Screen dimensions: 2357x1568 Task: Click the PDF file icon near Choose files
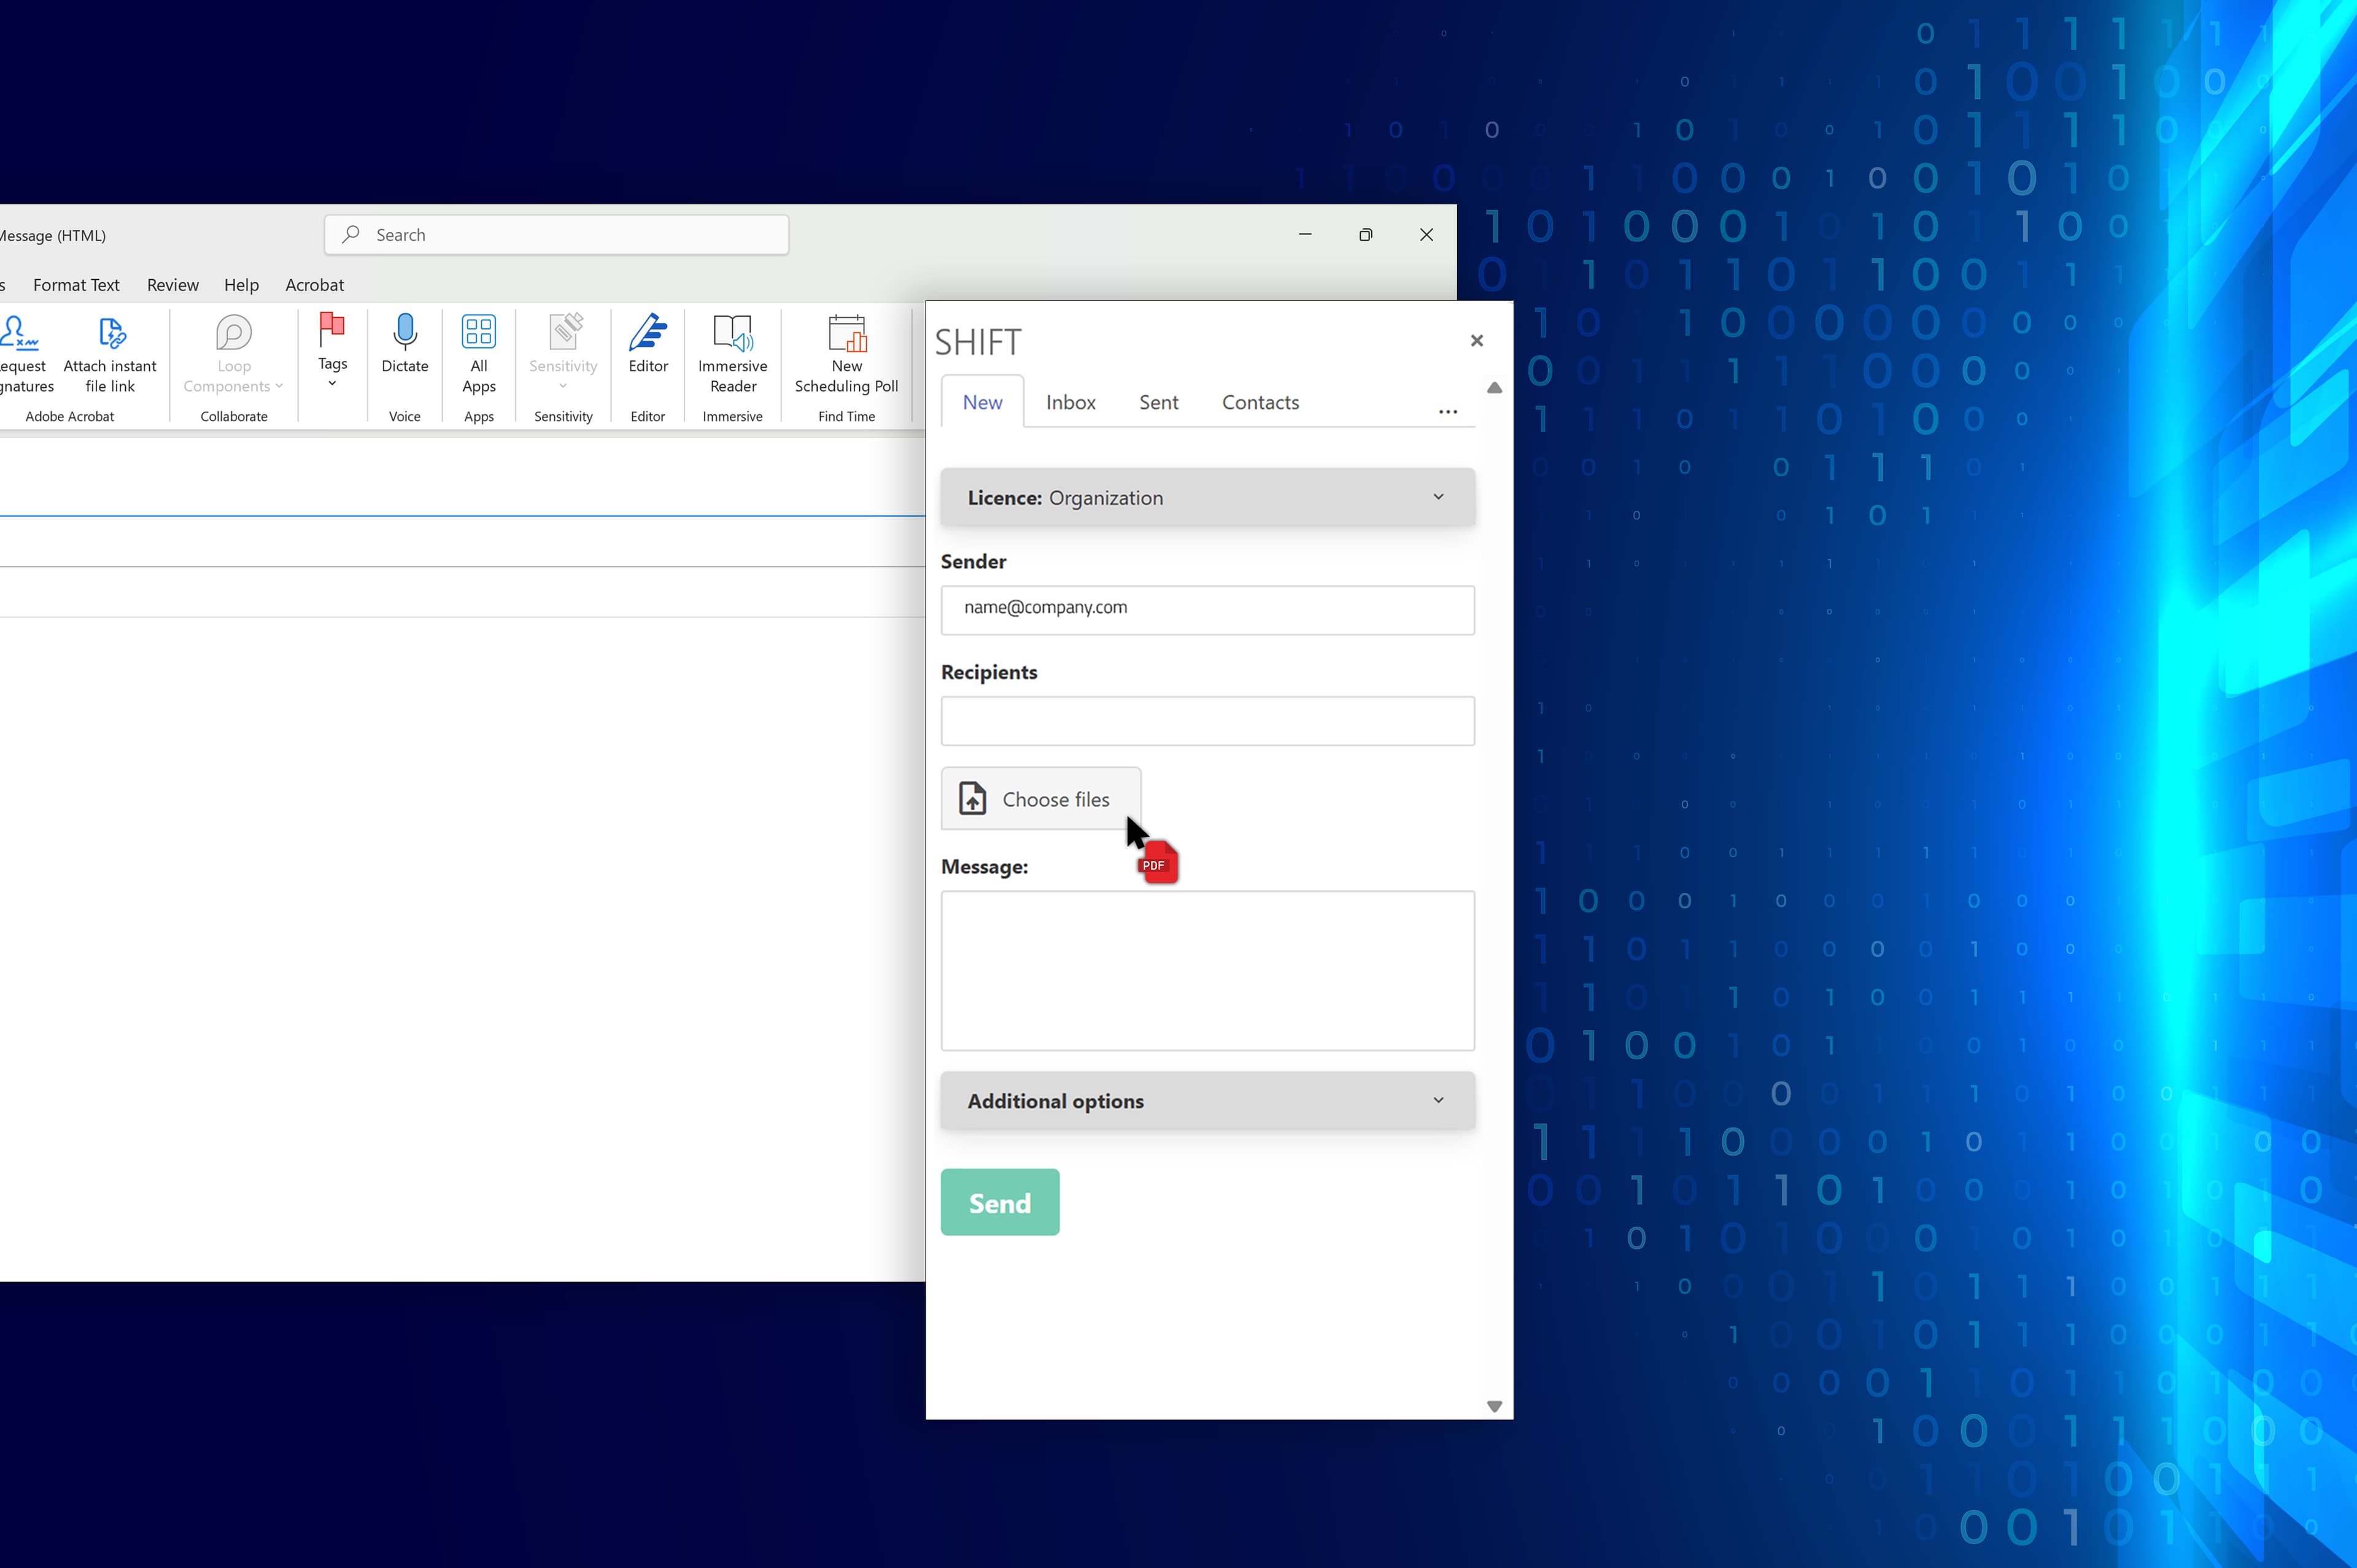point(1156,861)
